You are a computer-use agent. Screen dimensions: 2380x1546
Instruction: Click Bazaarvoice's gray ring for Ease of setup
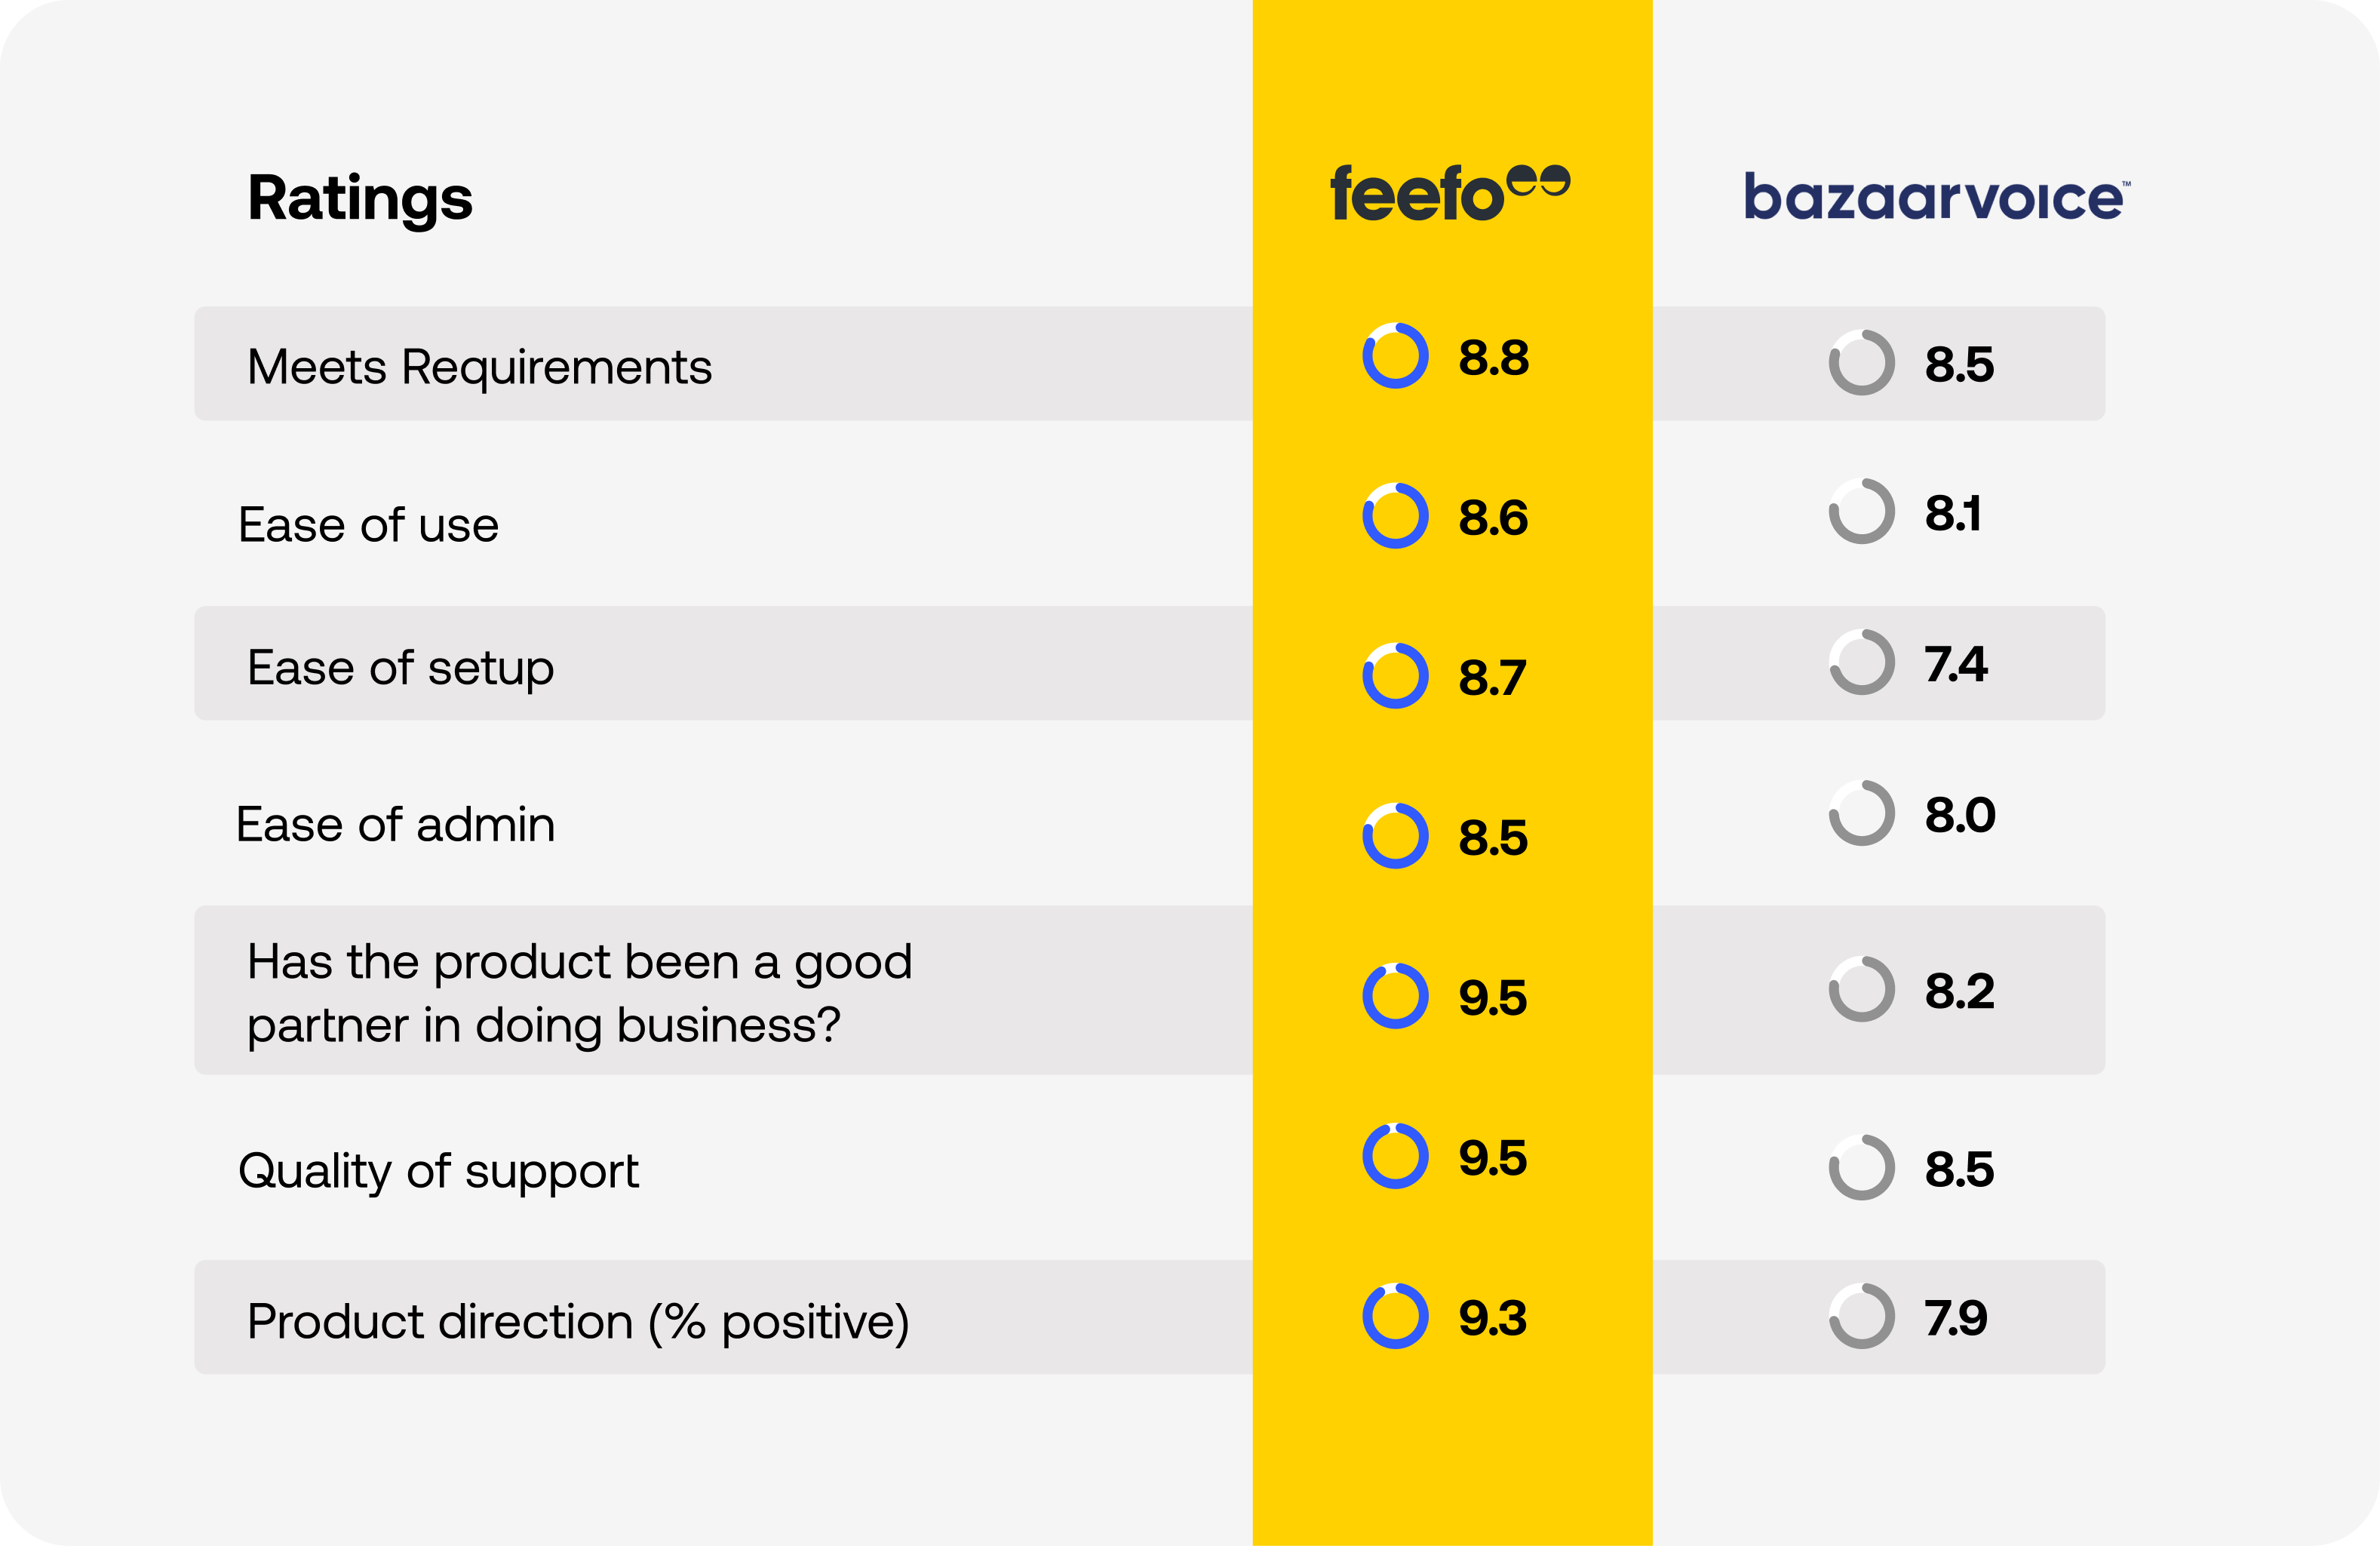[1861, 663]
